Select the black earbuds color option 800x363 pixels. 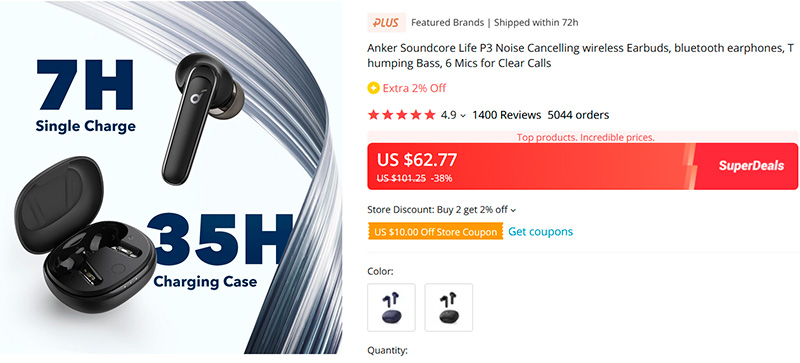[449, 307]
